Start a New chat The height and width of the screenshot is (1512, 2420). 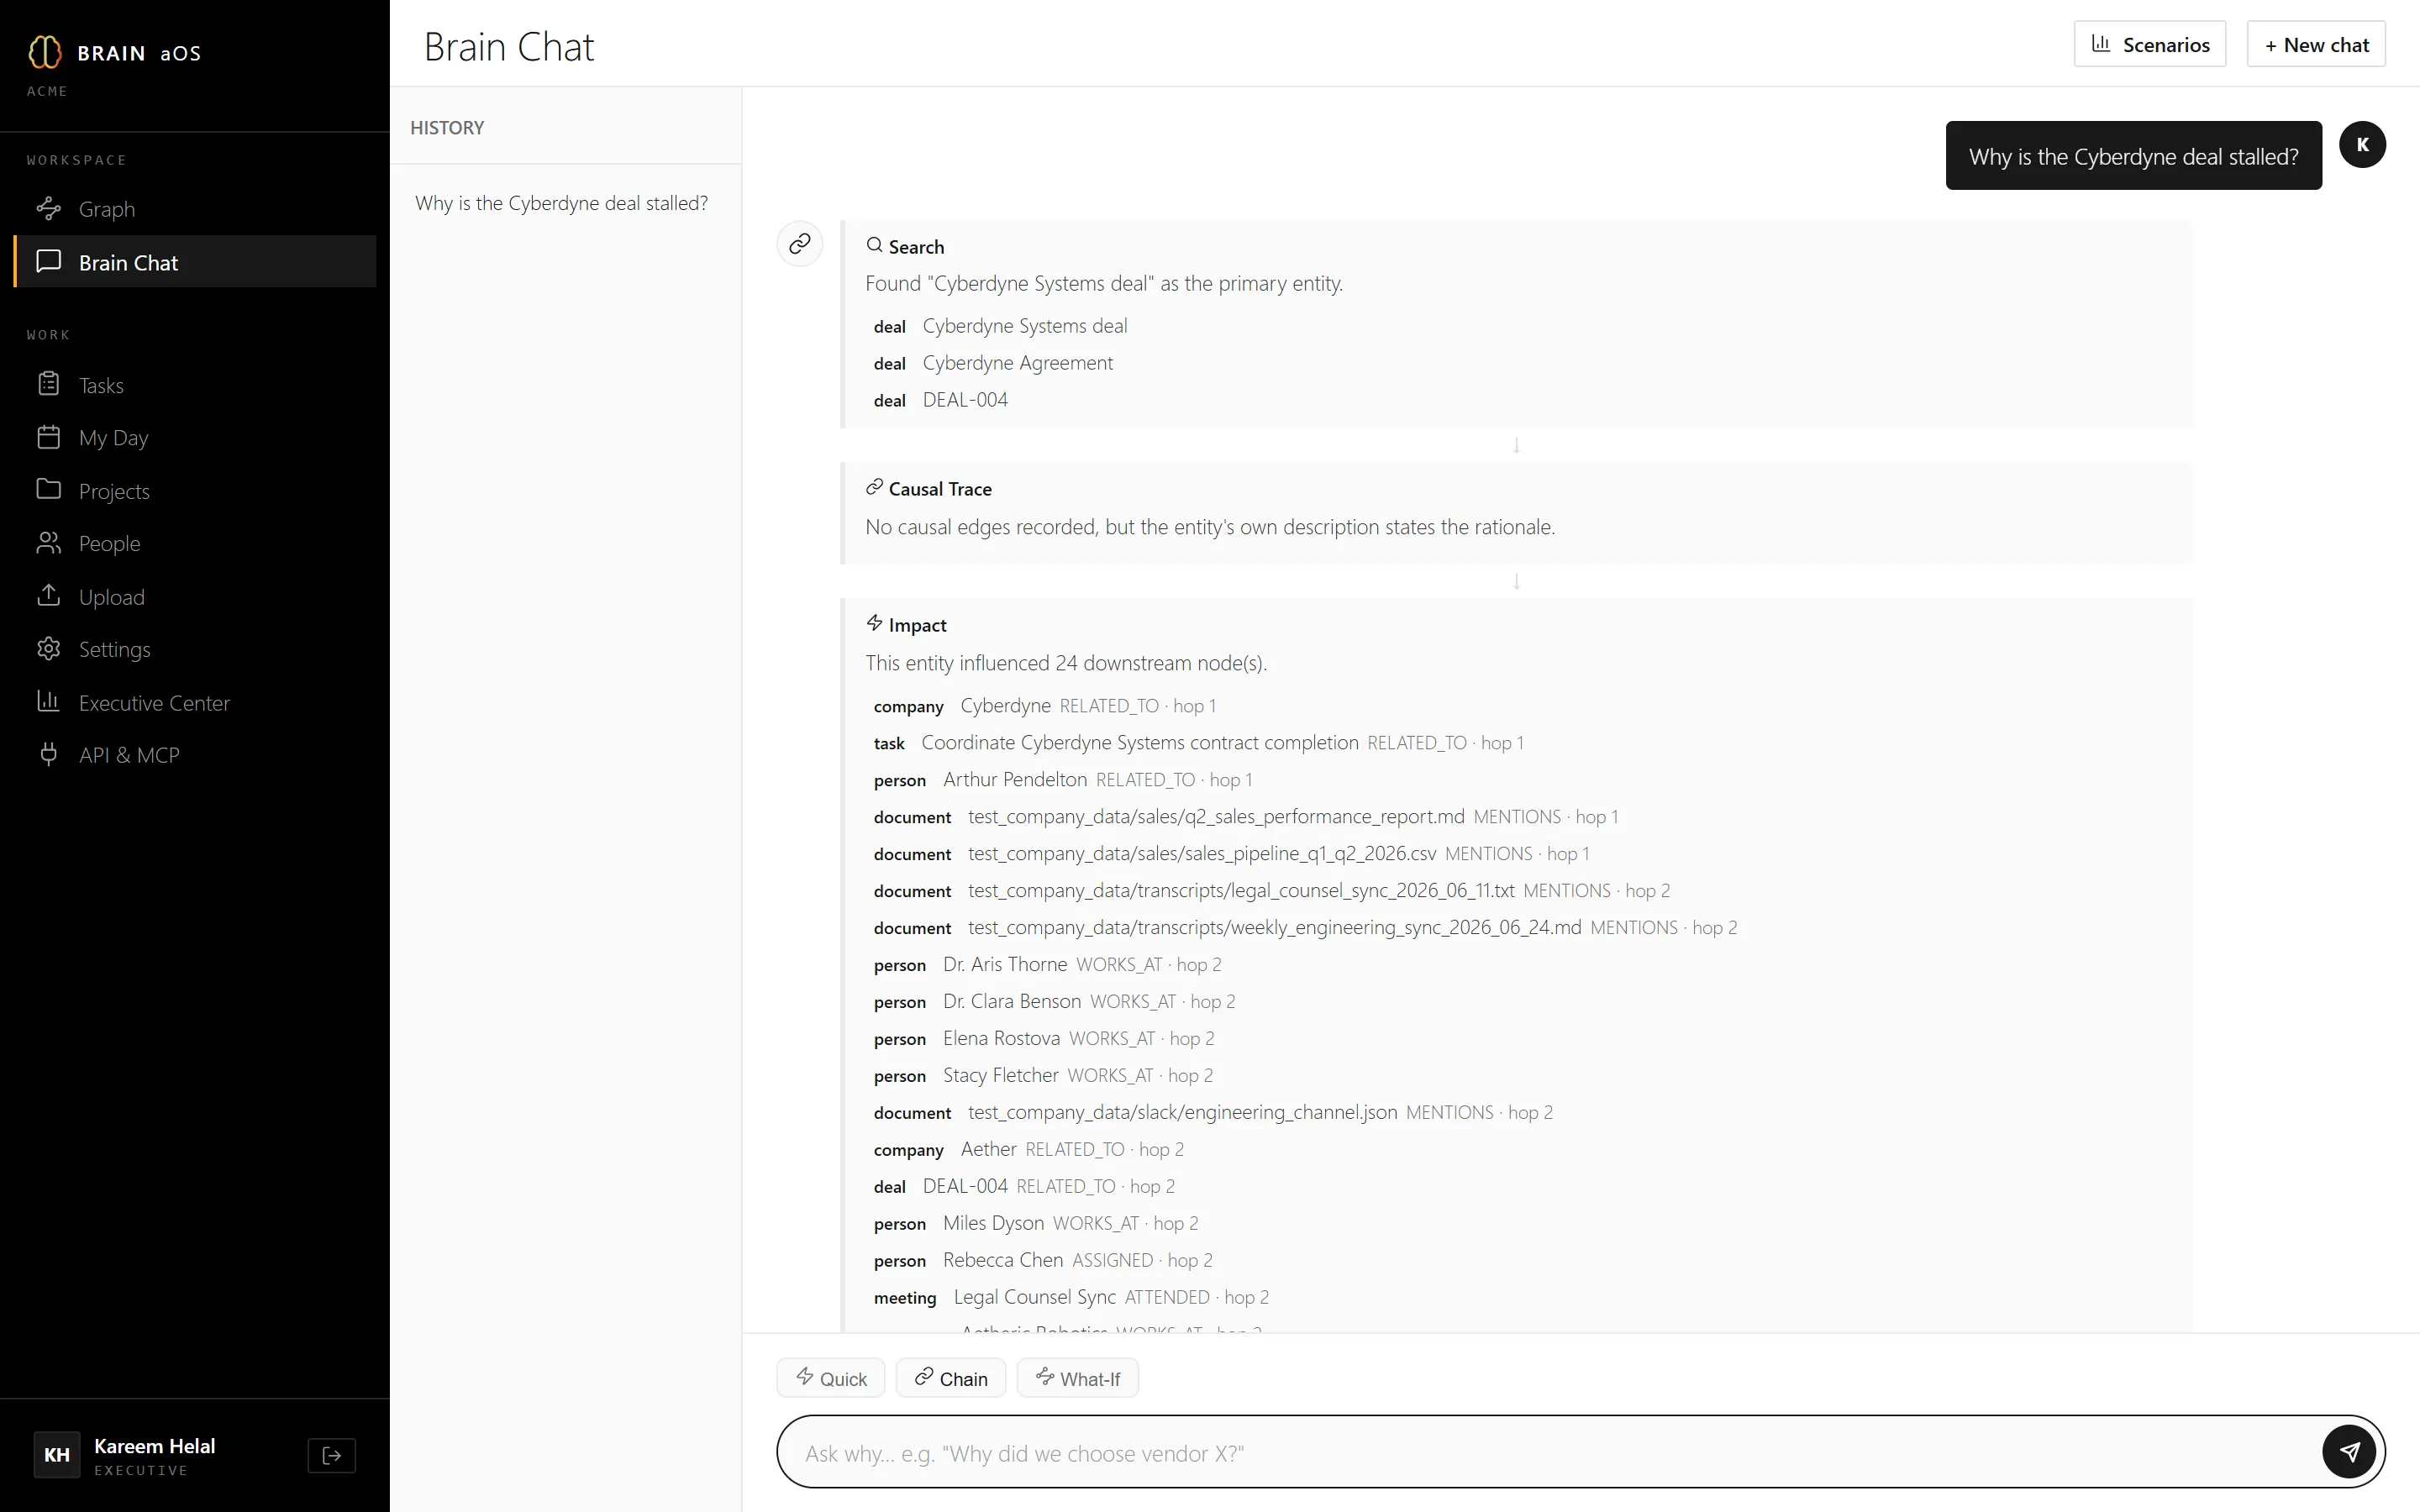point(2316,44)
